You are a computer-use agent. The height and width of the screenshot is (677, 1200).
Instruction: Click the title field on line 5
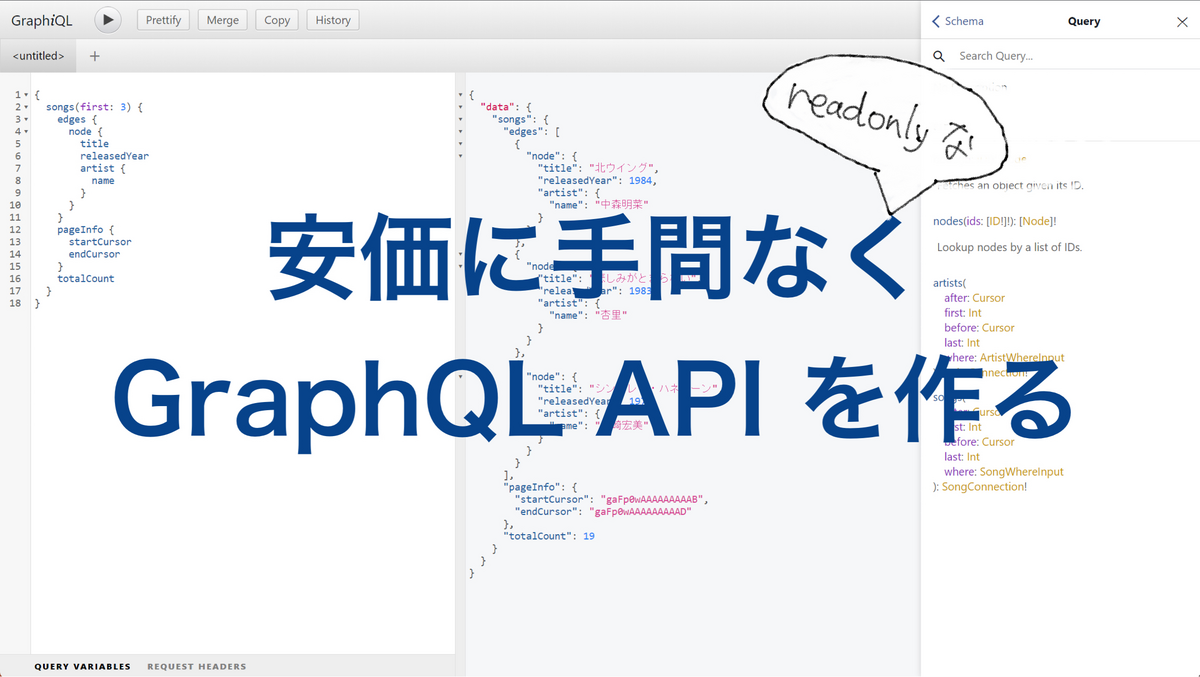coord(94,144)
